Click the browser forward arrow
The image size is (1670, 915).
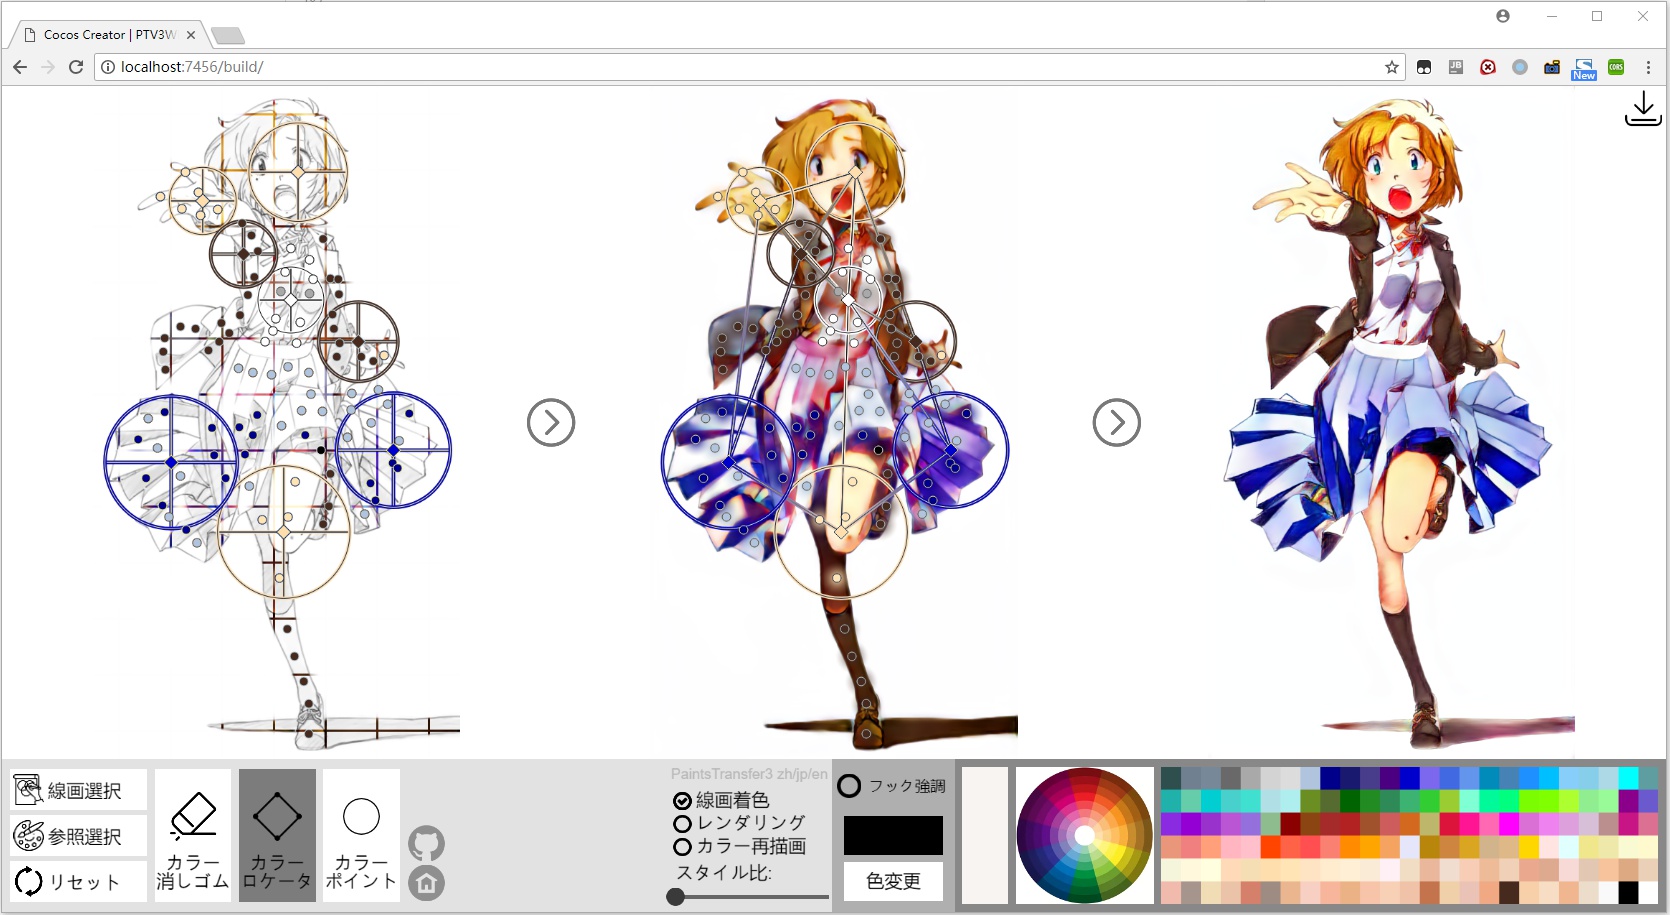(x=48, y=67)
